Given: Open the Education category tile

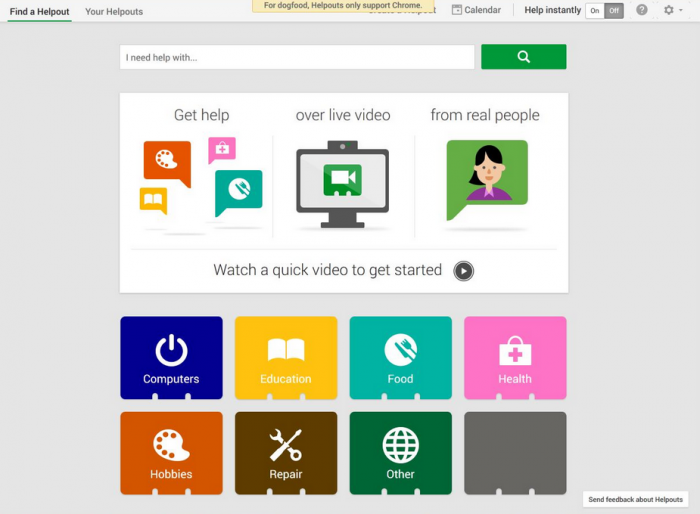Looking at the screenshot, I should (x=286, y=358).
